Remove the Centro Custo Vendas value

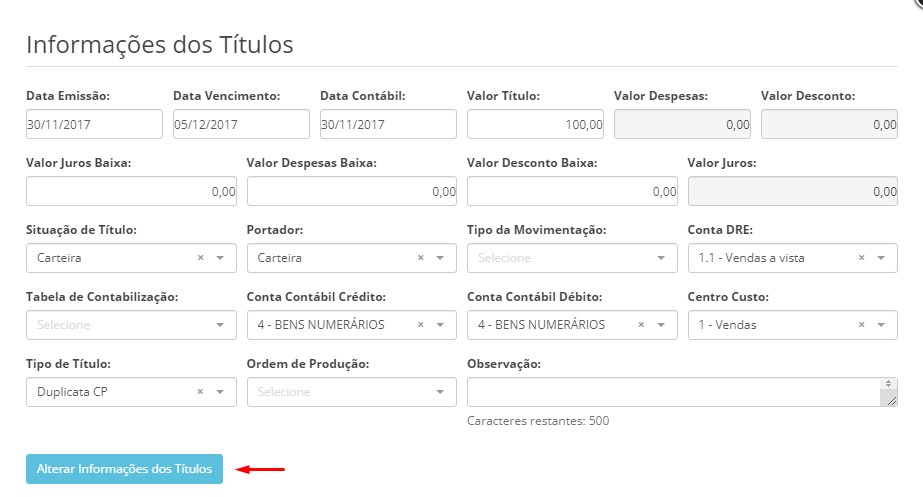(862, 325)
